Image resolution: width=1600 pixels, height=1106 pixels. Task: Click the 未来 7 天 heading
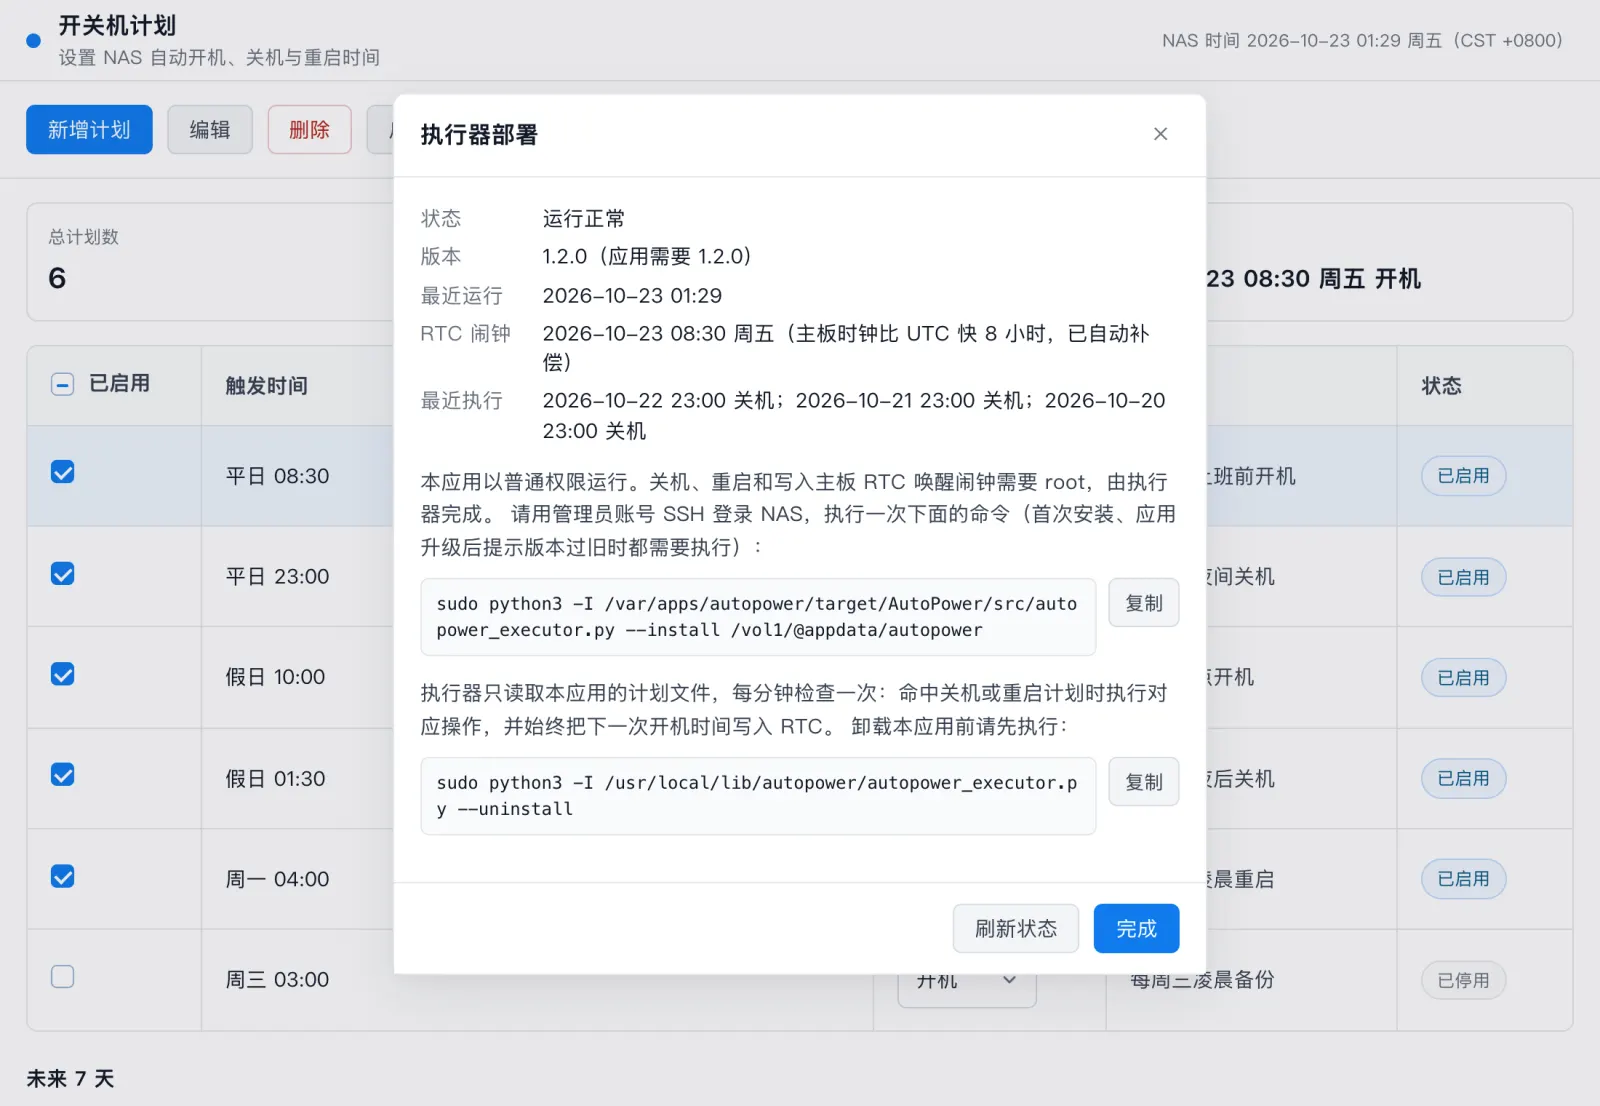coord(70,1079)
